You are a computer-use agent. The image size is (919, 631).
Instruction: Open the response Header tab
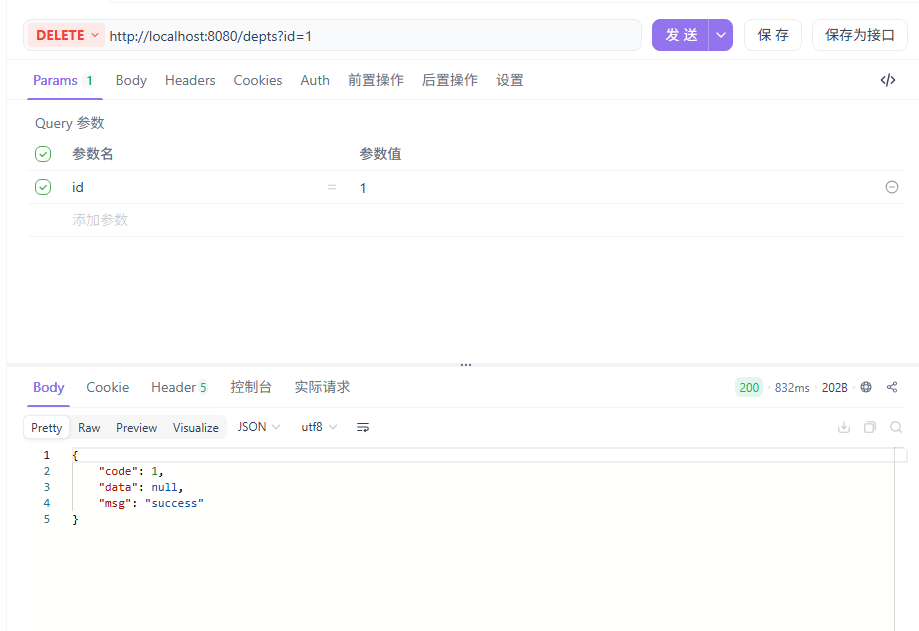(179, 387)
